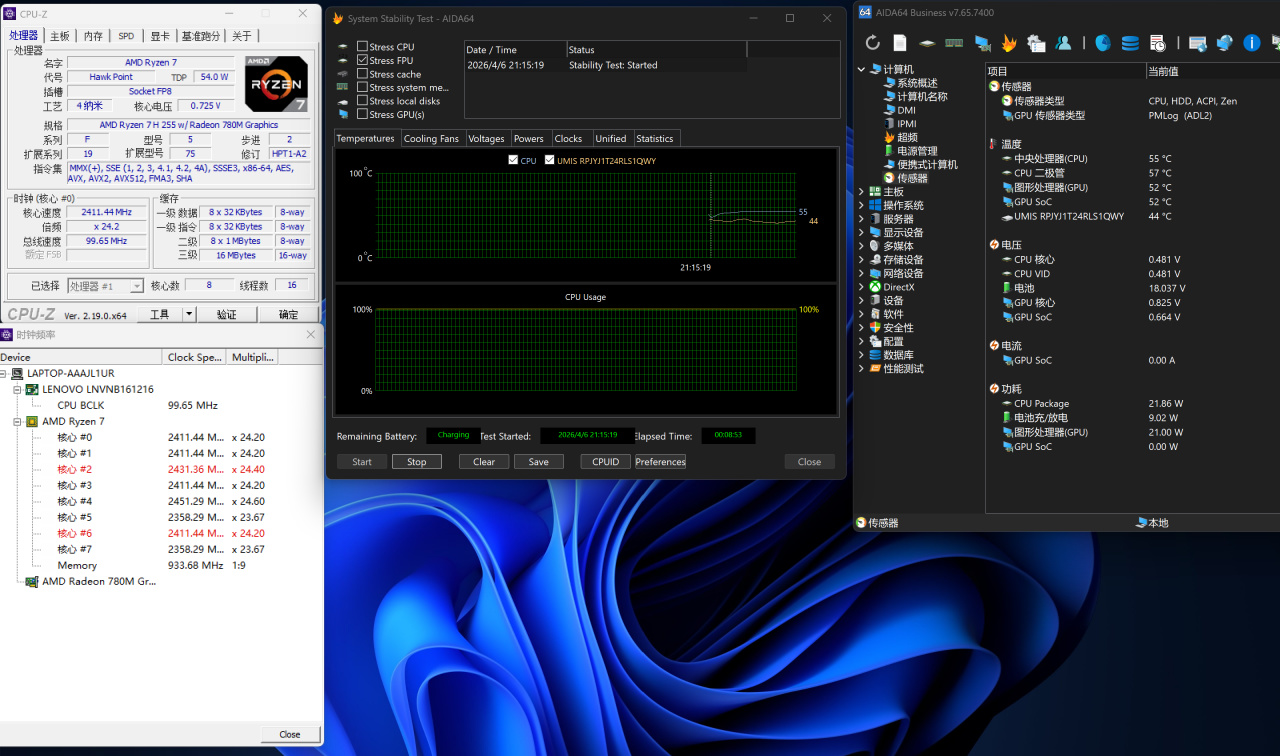Click the CPUID button

(x=605, y=462)
